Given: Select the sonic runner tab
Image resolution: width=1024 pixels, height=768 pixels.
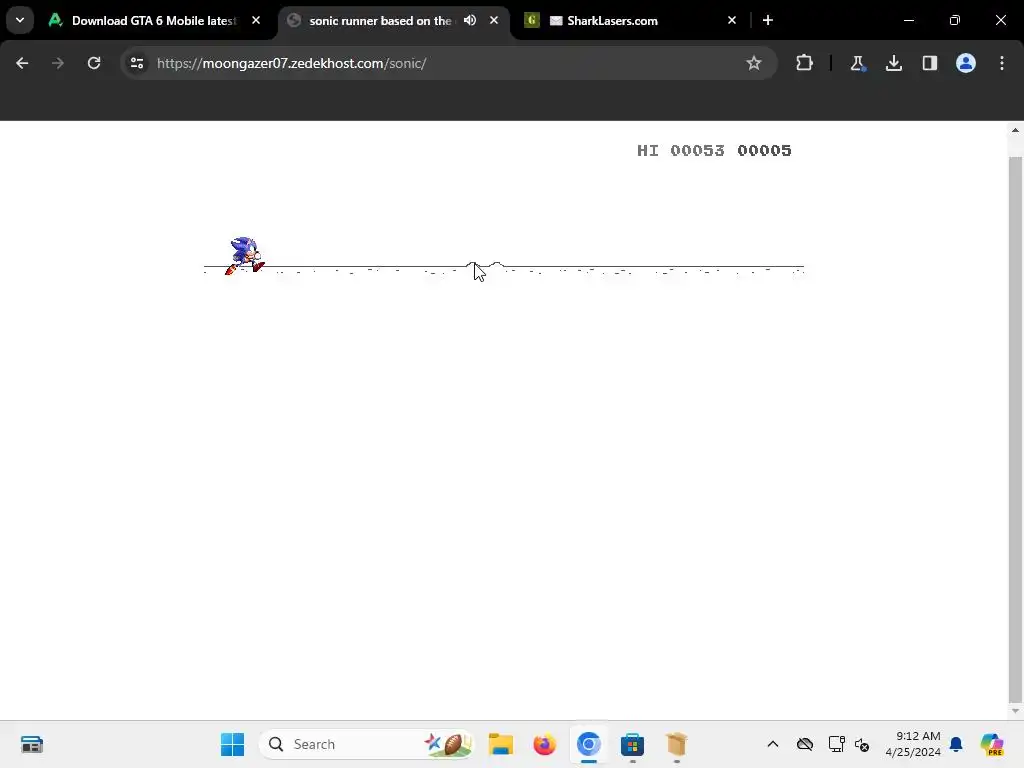Looking at the screenshot, I should click(x=392, y=21).
